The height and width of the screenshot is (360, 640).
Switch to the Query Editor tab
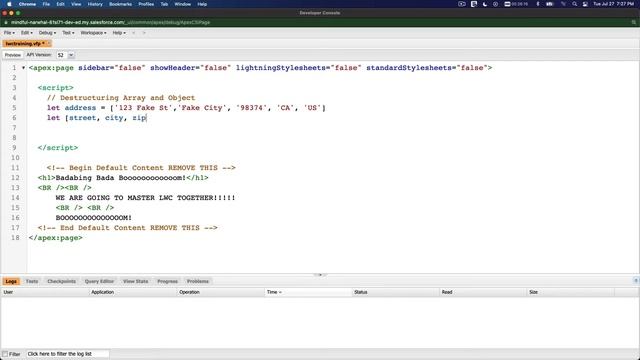pos(99,281)
